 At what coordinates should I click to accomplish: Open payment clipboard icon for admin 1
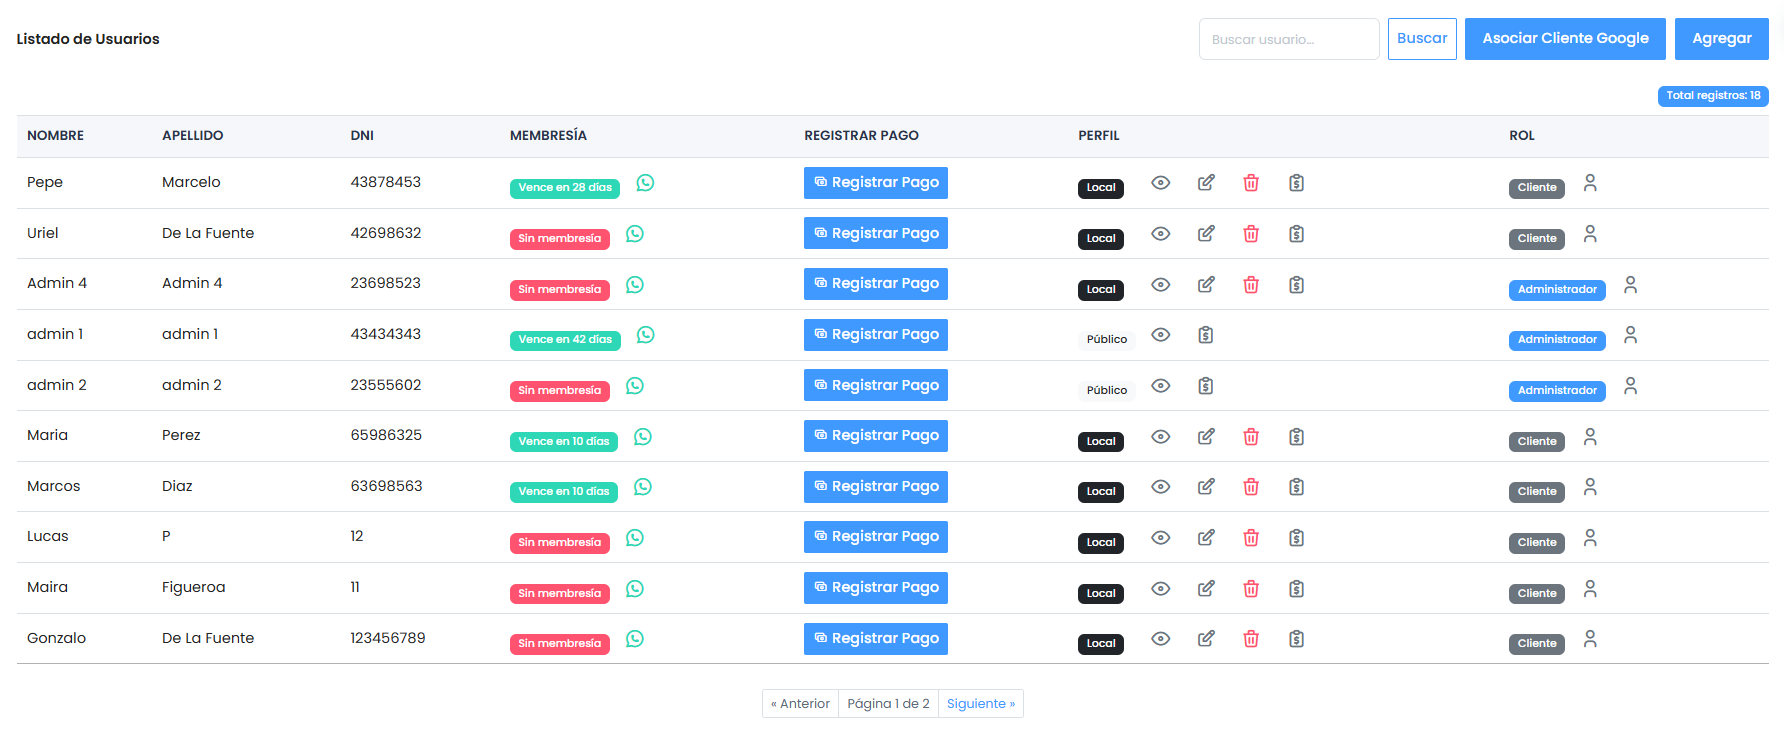(x=1205, y=335)
